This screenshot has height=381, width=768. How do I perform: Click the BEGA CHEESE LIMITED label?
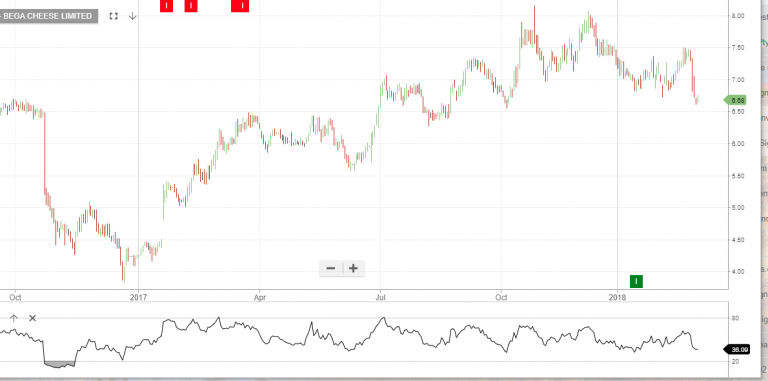[x=48, y=16]
